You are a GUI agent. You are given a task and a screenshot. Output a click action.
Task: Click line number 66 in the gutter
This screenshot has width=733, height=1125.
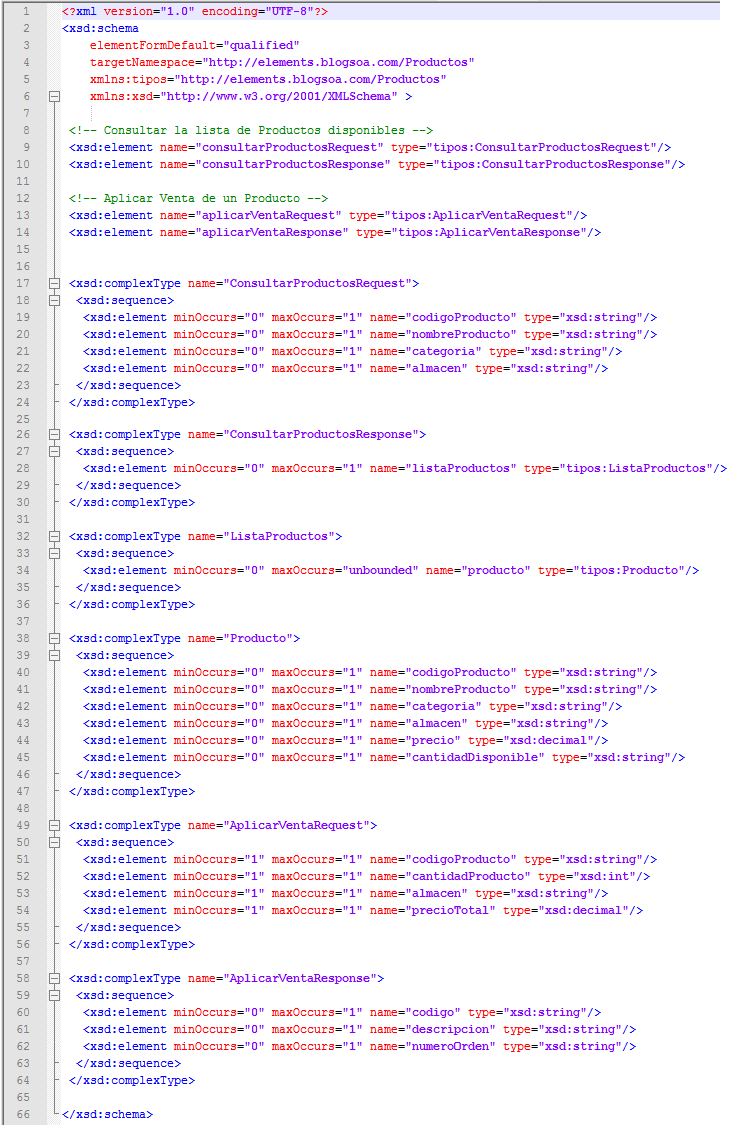click(24, 1114)
